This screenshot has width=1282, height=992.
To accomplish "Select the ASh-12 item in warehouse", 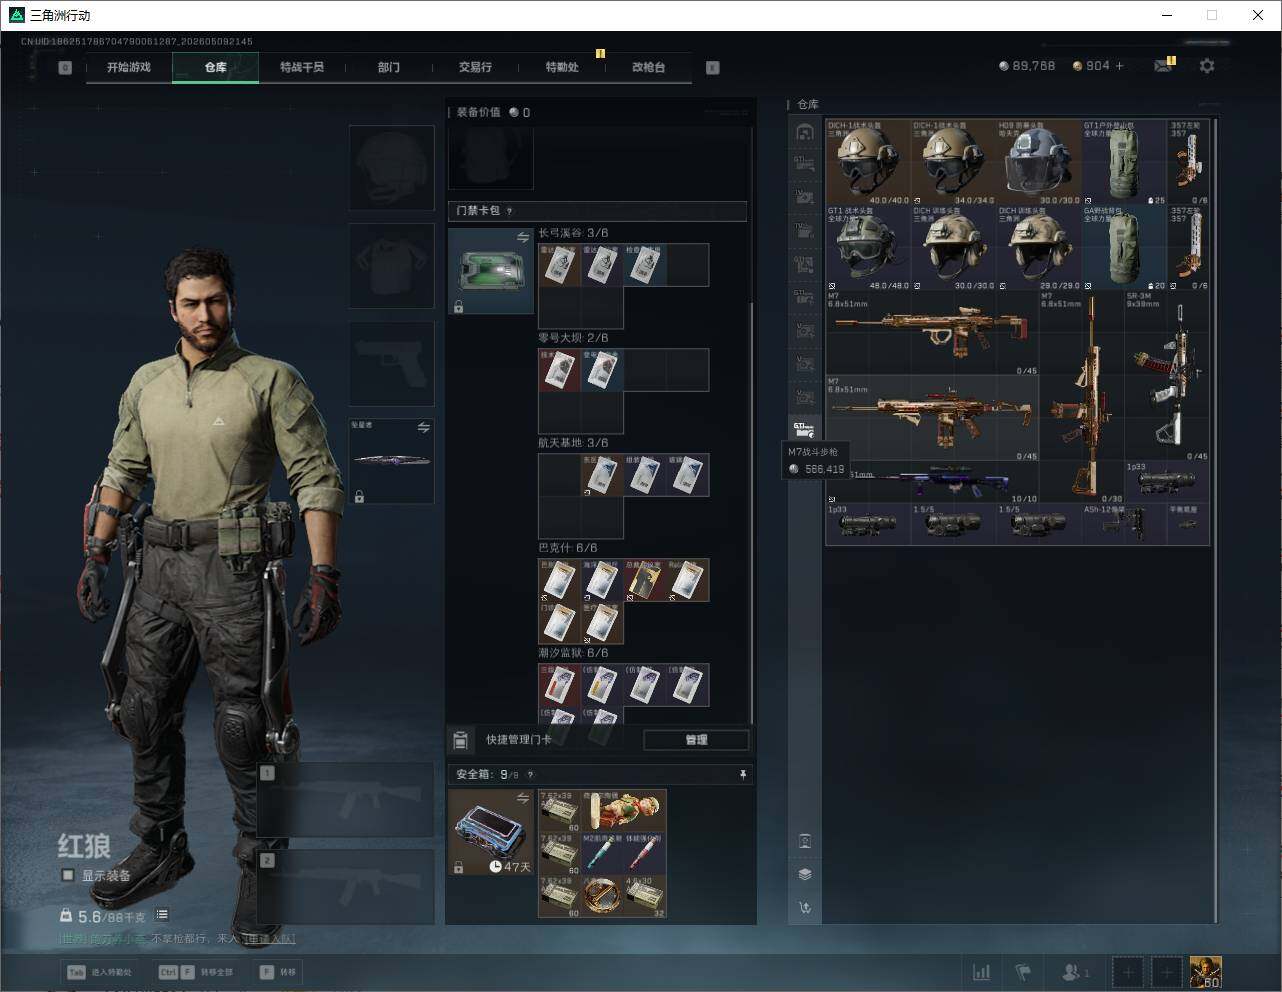I will [1124, 524].
